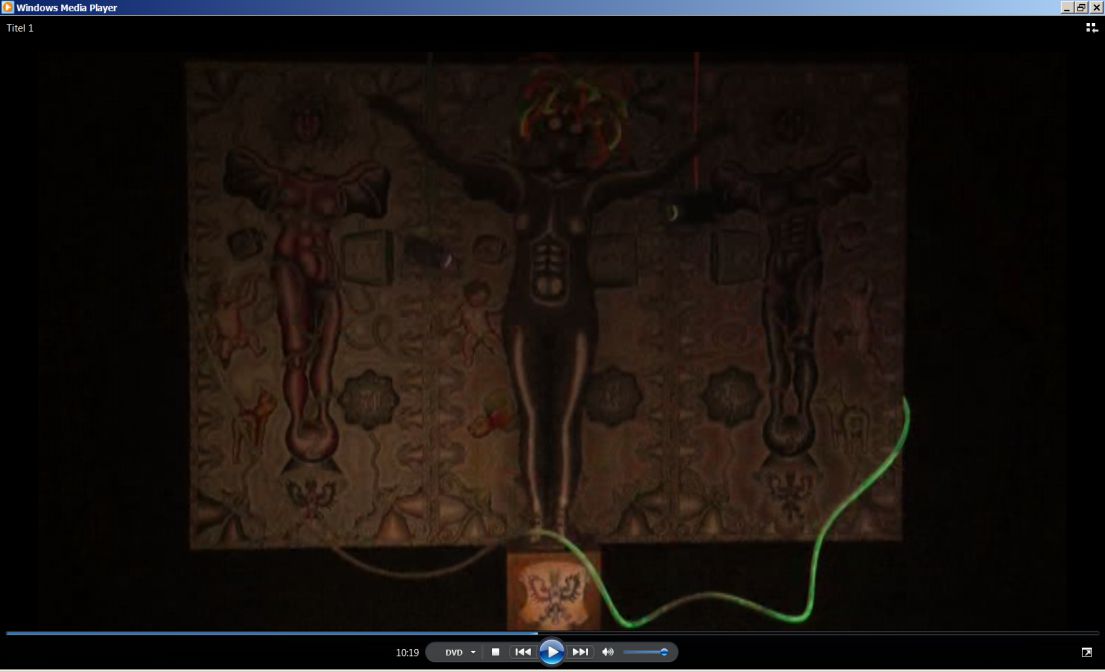Click the Titel 1 label
Screen dimensions: 1105x672
click(20, 28)
